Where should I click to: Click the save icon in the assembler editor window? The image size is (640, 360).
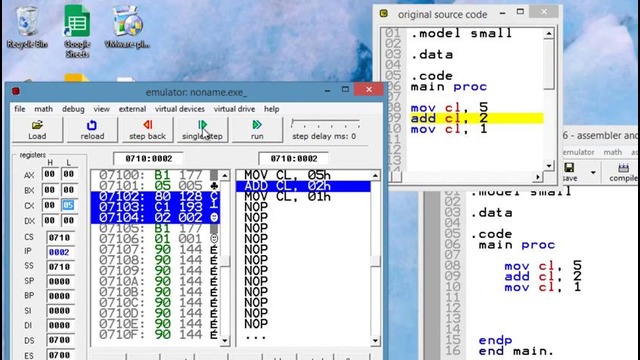point(570,171)
